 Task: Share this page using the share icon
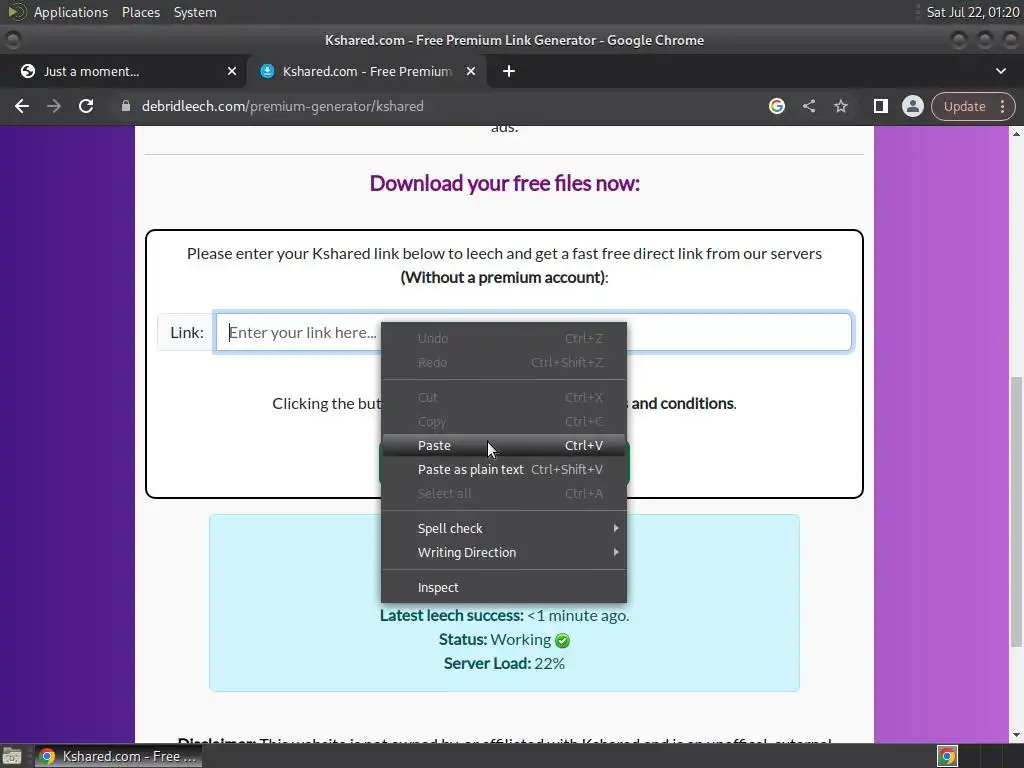tap(808, 106)
